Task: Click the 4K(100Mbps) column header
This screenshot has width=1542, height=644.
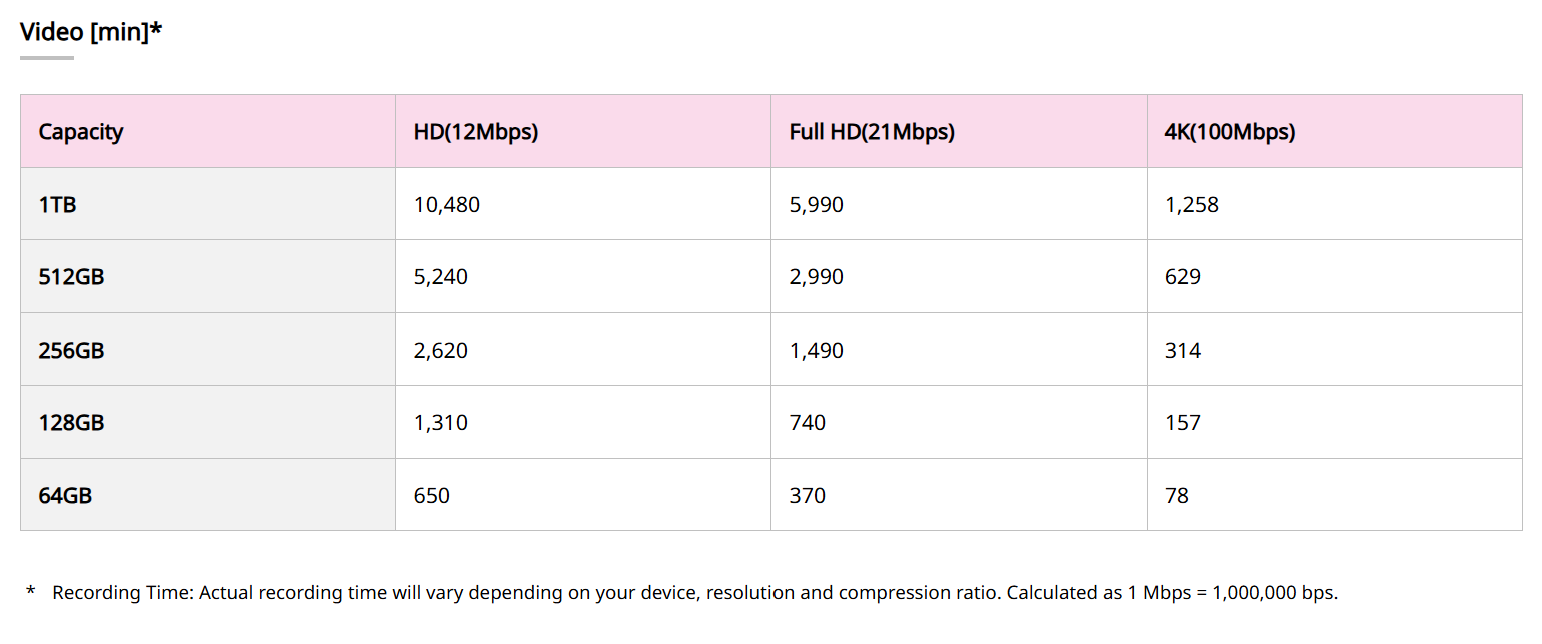Action: (1230, 132)
